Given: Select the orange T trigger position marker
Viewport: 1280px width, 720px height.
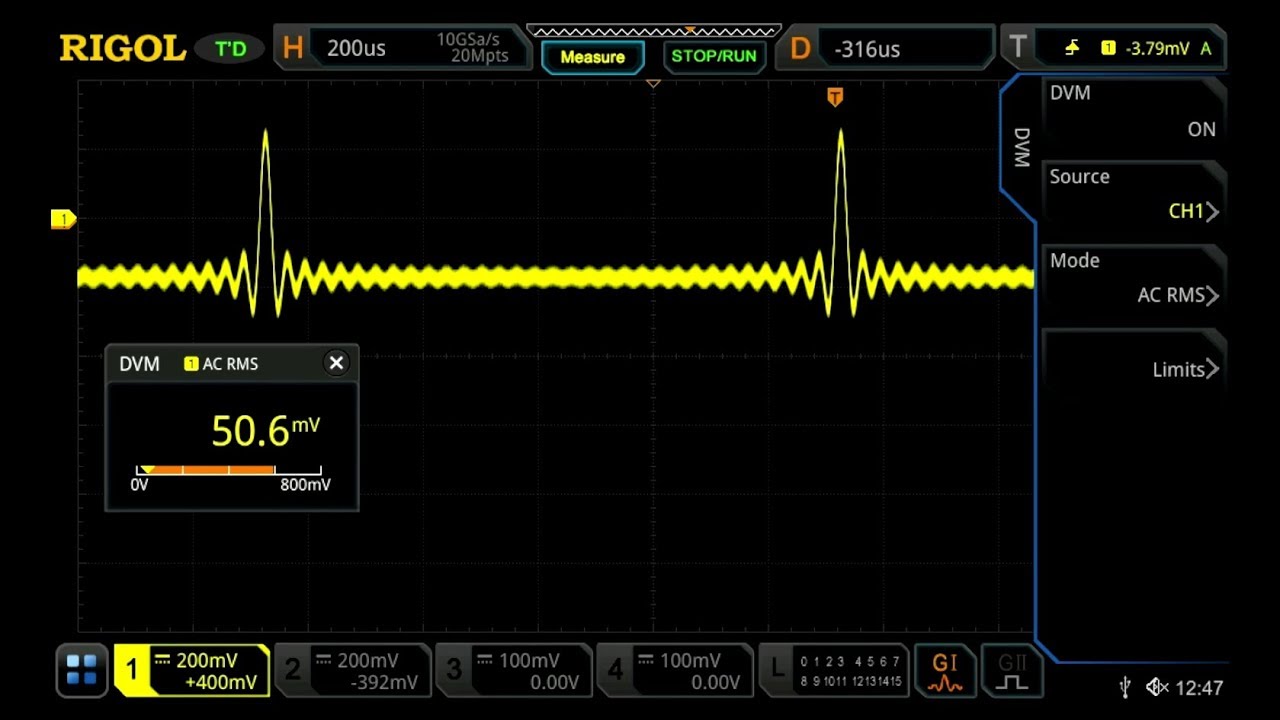Looking at the screenshot, I should coord(835,97).
